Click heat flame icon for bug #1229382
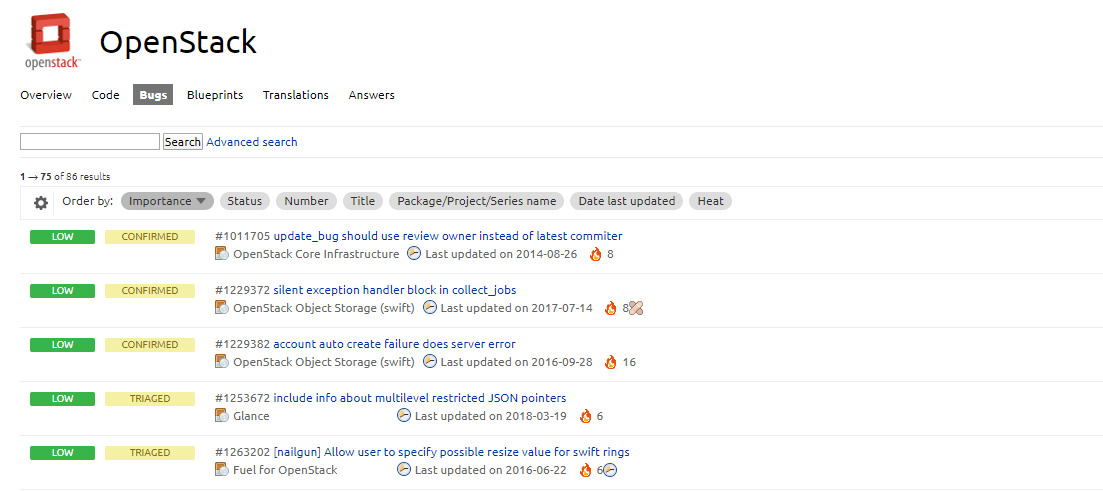Viewport: 1103px width, 492px height. [x=611, y=362]
